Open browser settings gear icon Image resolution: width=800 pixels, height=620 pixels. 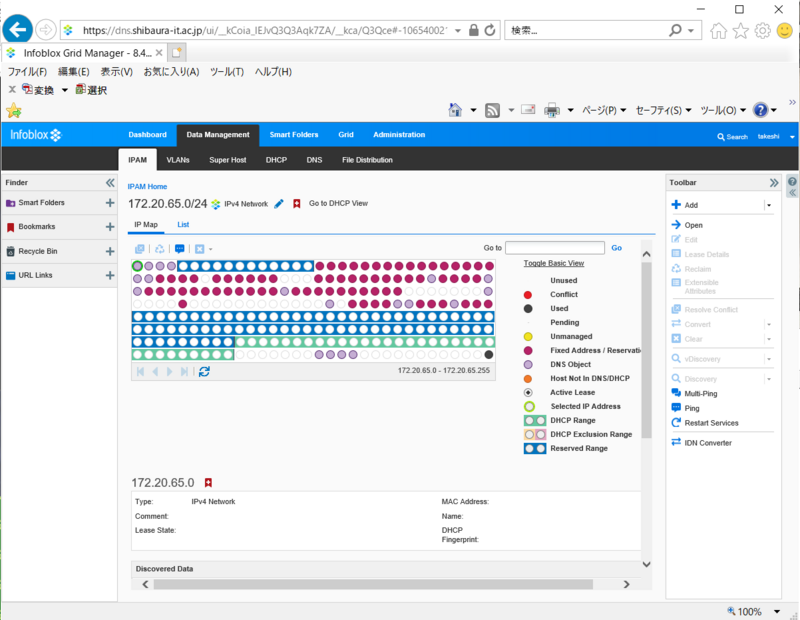pyautogui.click(x=762, y=31)
